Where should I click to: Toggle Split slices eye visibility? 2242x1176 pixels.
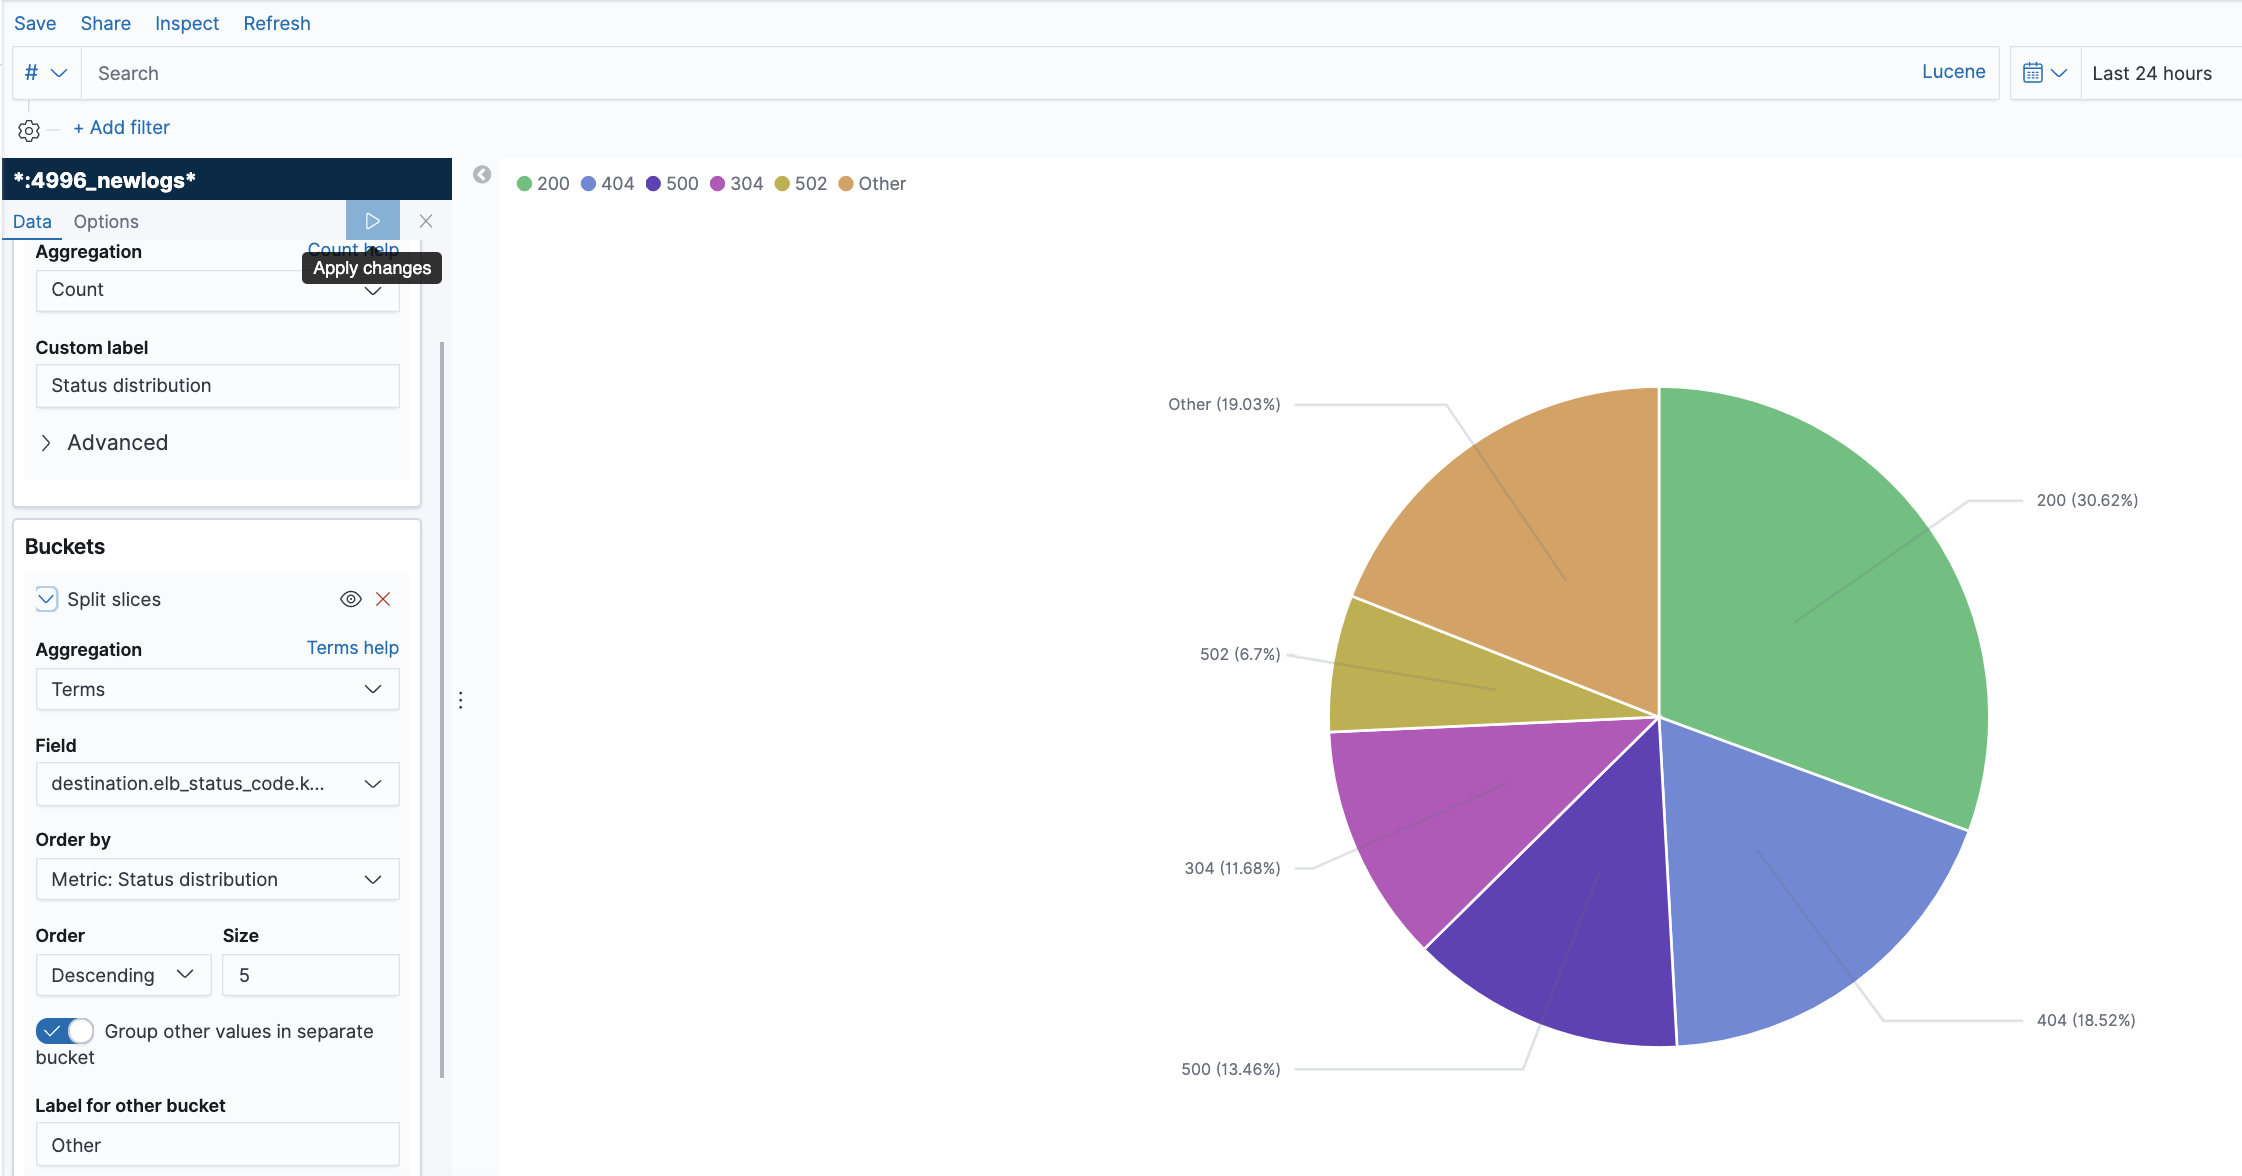(x=351, y=599)
